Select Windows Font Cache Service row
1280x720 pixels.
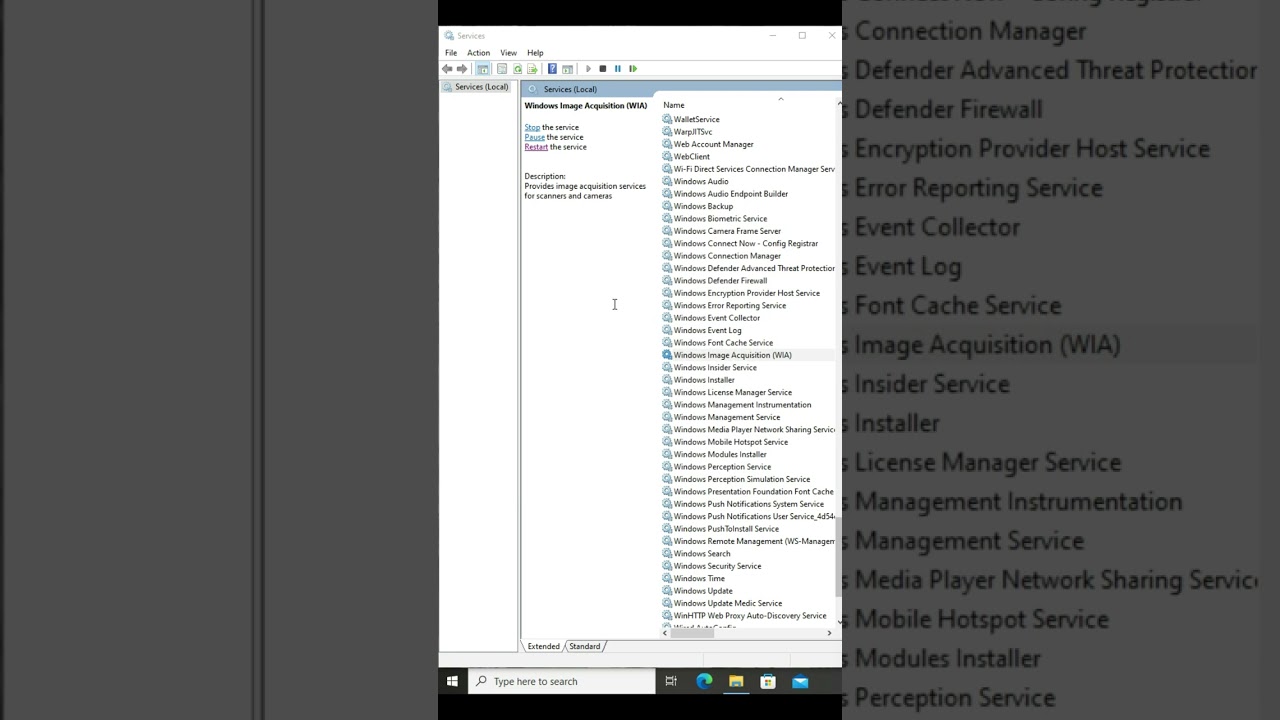pyautogui.click(x=723, y=343)
